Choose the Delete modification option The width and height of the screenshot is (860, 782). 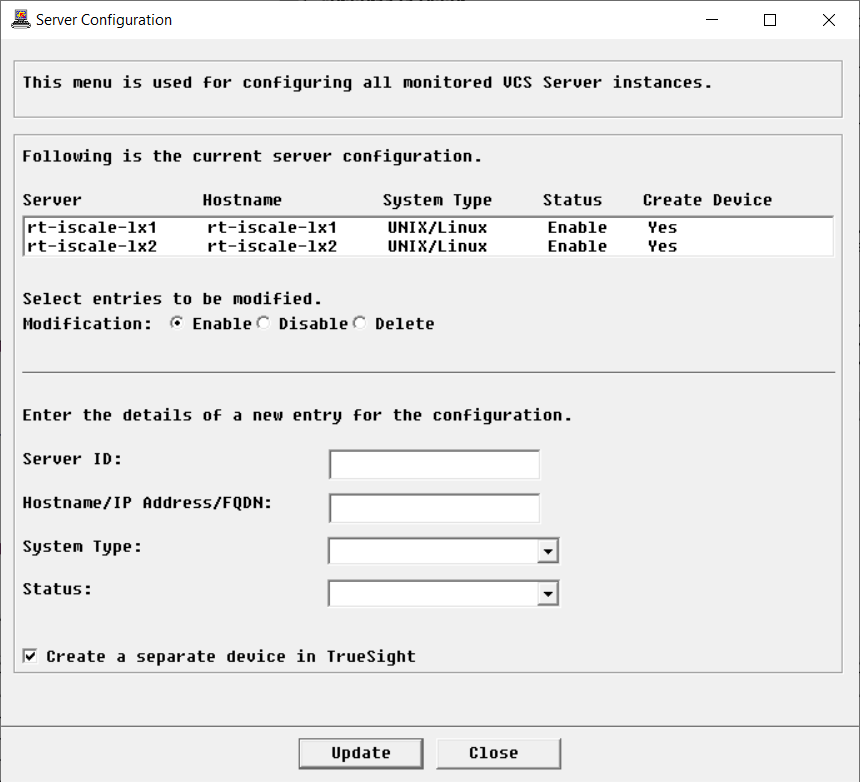pos(359,322)
